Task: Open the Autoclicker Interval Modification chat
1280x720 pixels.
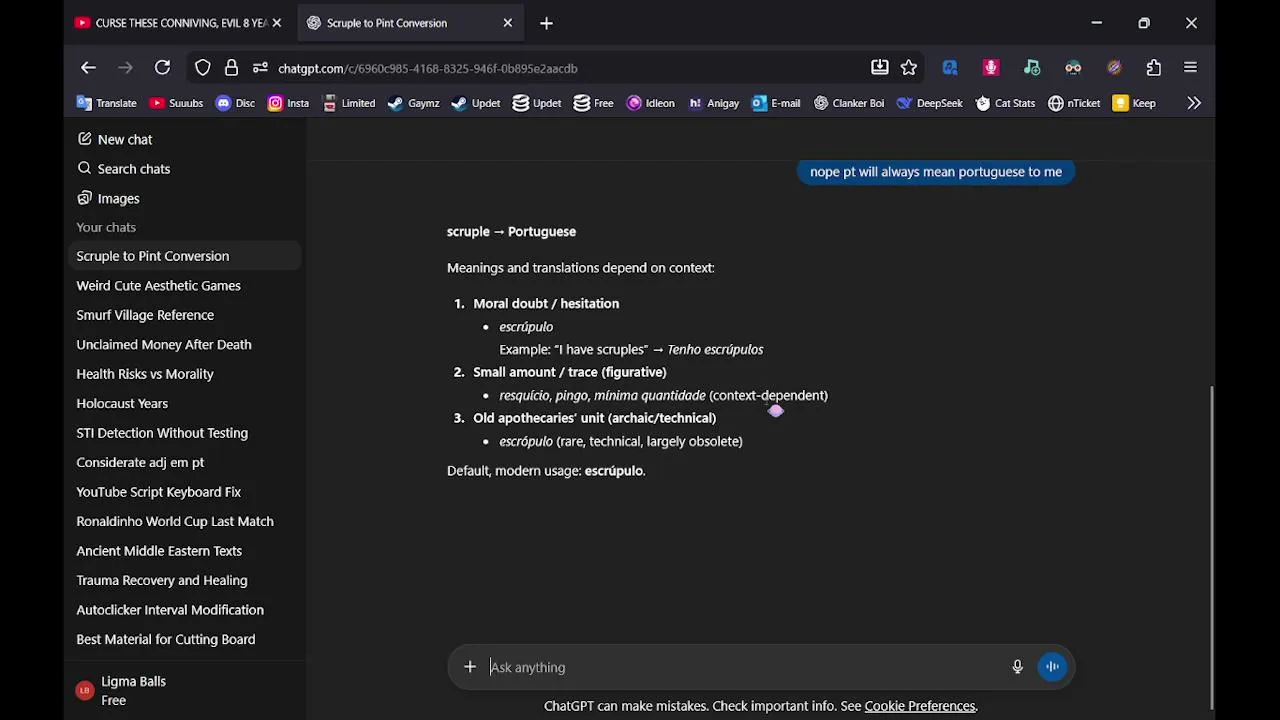Action: (185, 610)
